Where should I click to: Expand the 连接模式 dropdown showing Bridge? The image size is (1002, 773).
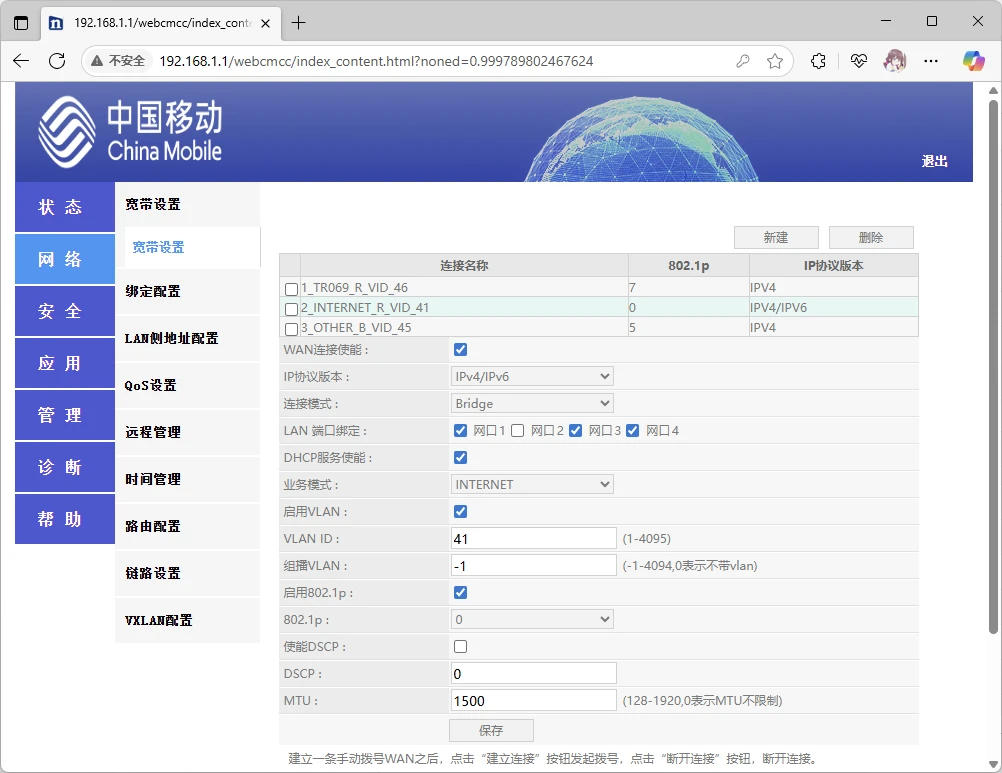pyautogui.click(x=532, y=403)
